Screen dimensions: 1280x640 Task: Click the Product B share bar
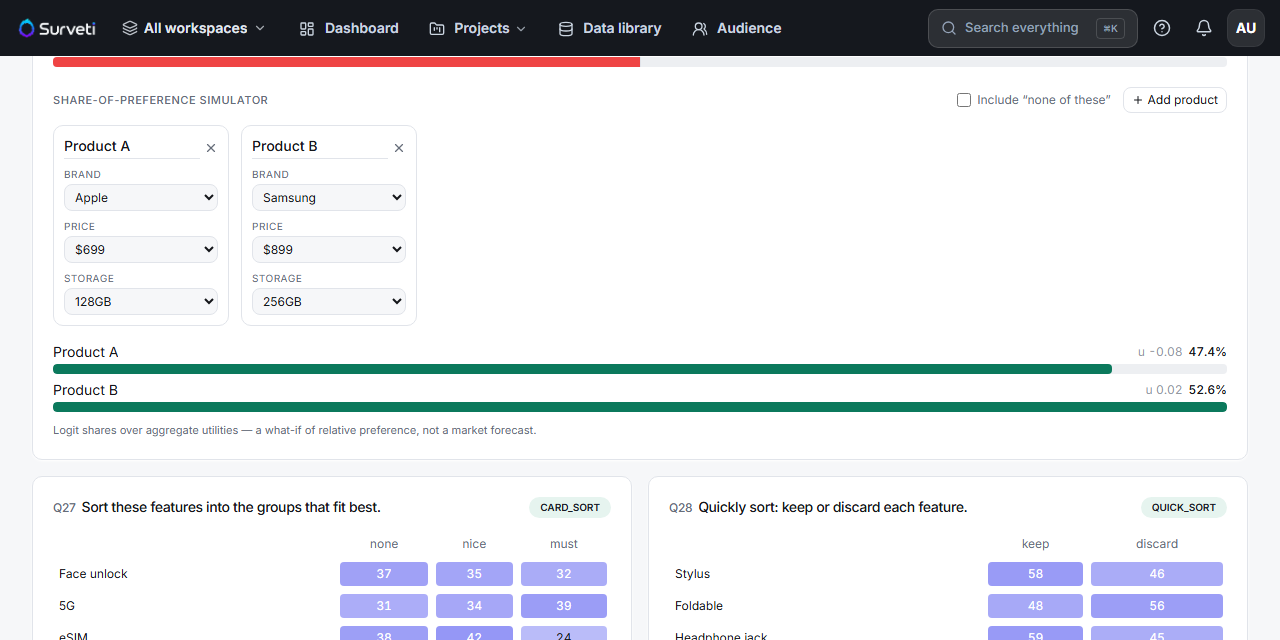(640, 407)
